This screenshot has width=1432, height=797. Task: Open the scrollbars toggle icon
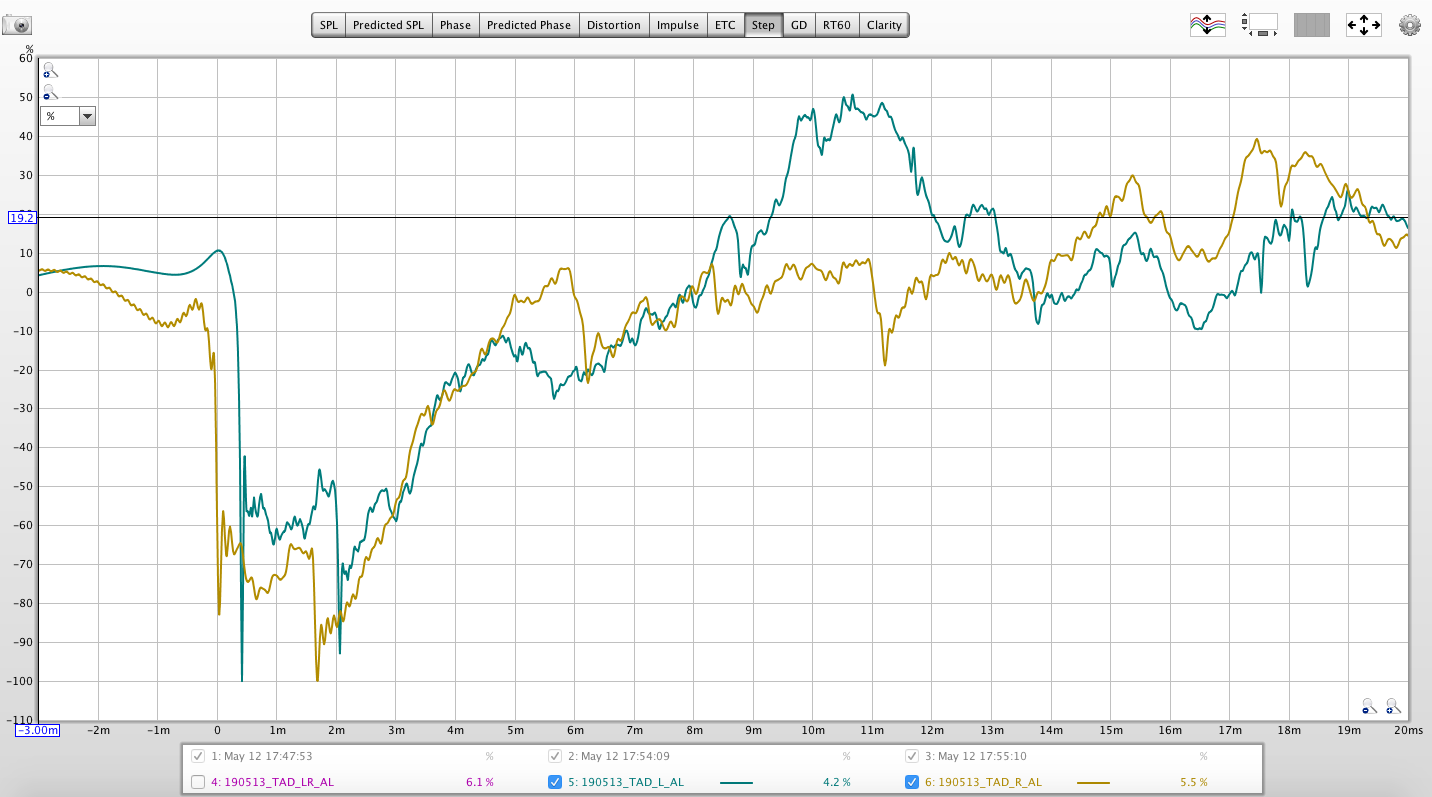(x=1259, y=25)
